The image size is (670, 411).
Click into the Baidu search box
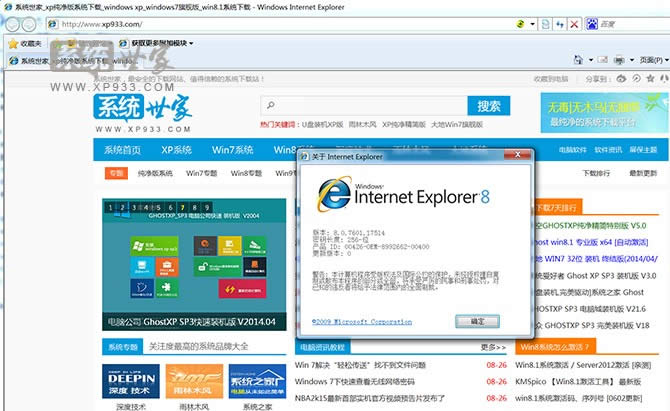click(634, 24)
